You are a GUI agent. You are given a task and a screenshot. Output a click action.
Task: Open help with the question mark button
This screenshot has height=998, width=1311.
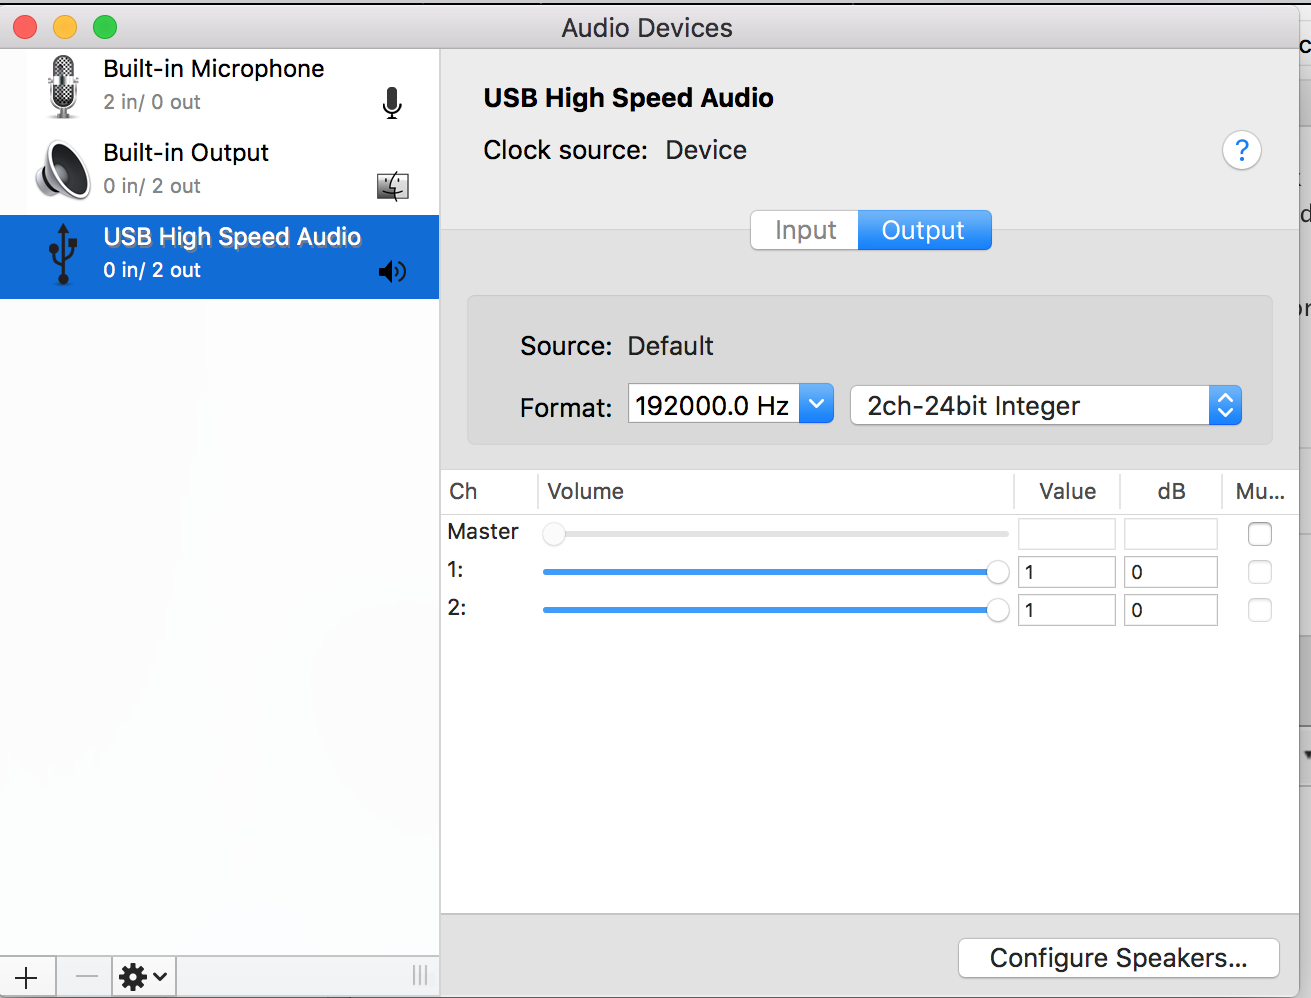(x=1241, y=151)
